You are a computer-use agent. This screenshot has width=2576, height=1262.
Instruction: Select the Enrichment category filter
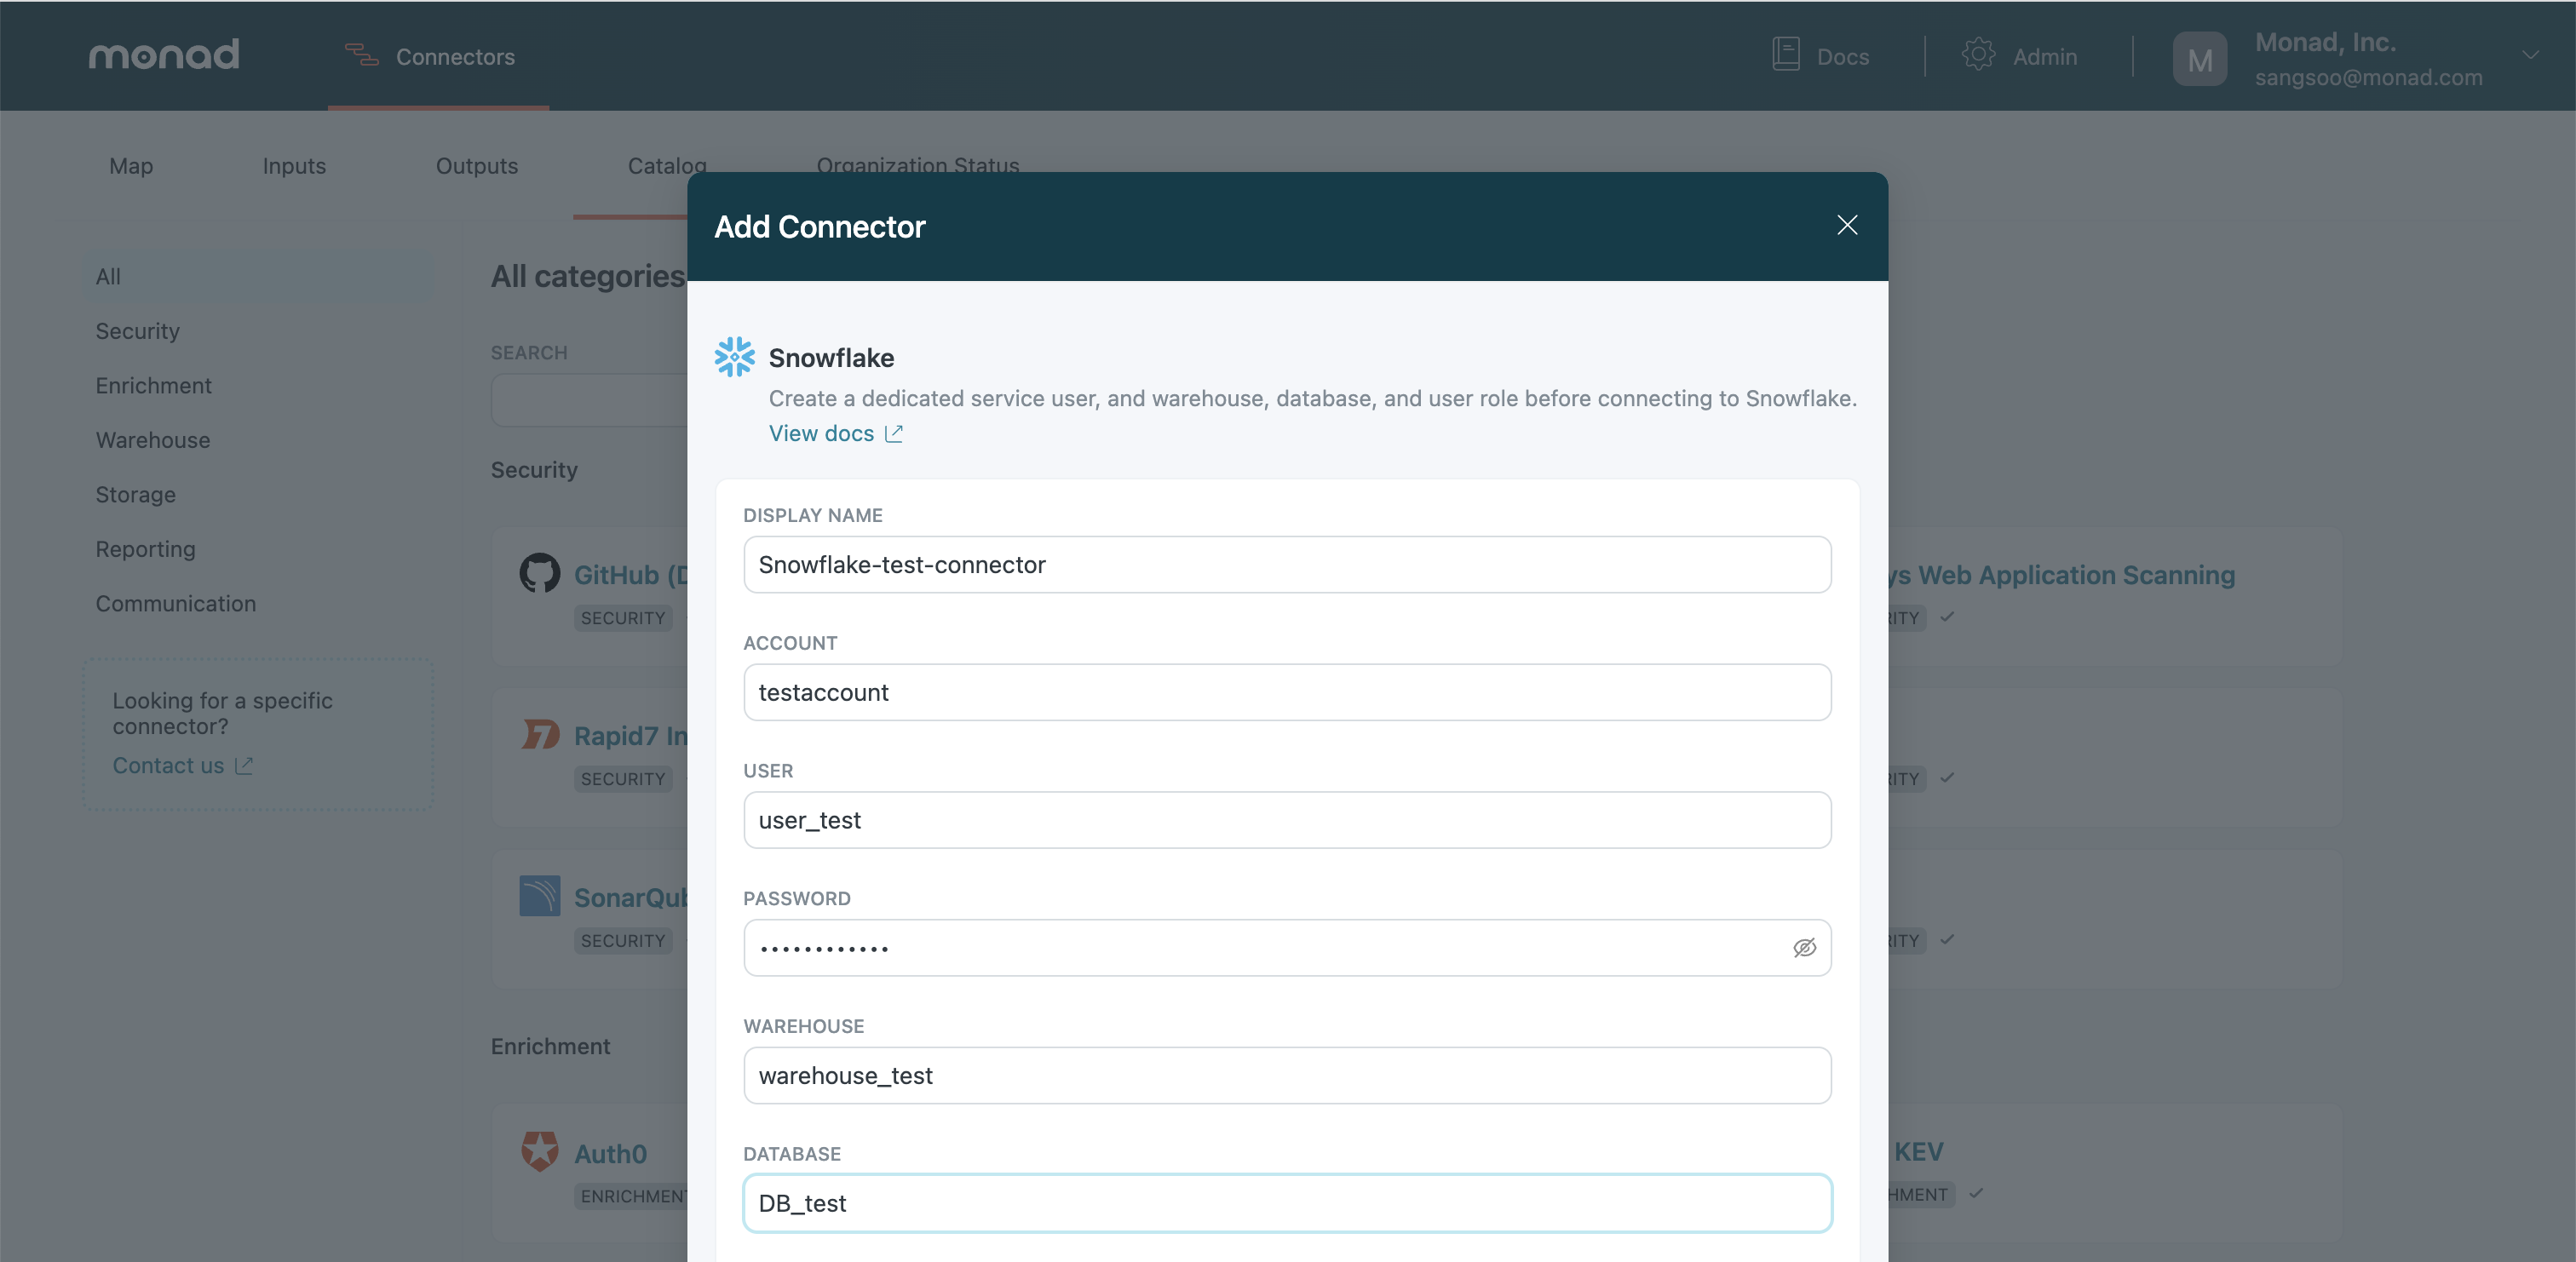[153, 385]
